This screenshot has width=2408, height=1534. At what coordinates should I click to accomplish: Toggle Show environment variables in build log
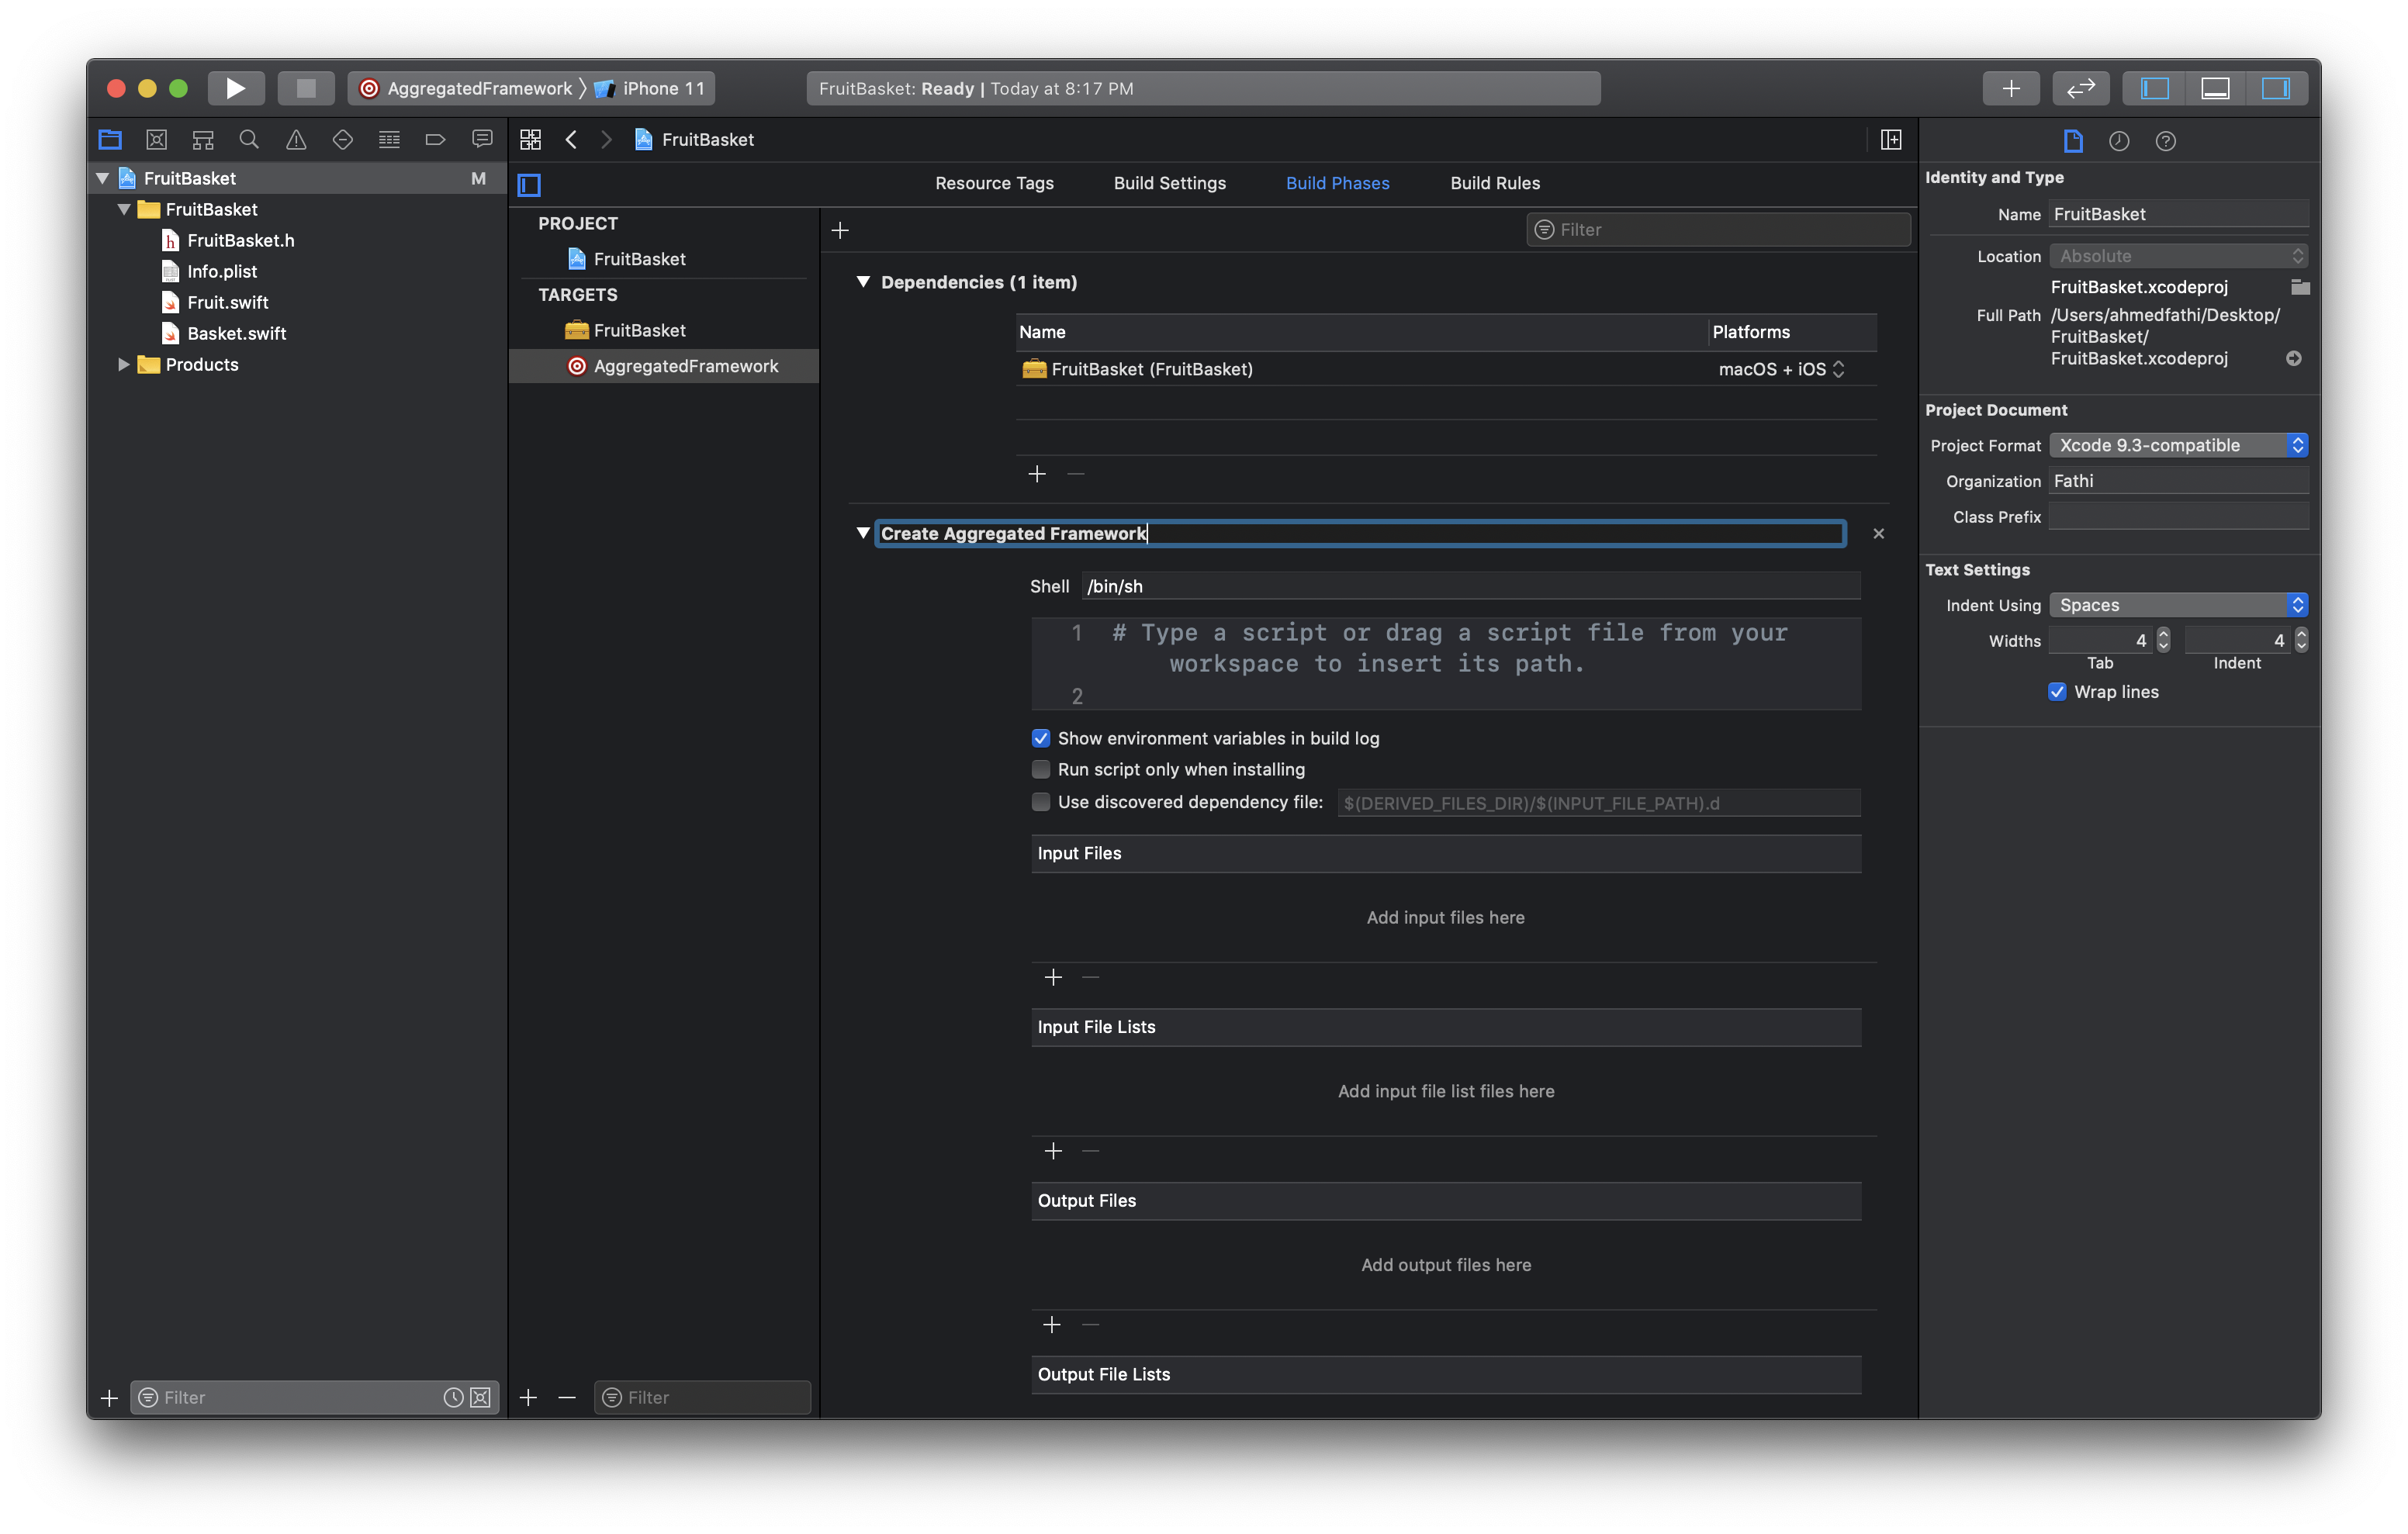pyautogui.click(x=1041, y=738)
